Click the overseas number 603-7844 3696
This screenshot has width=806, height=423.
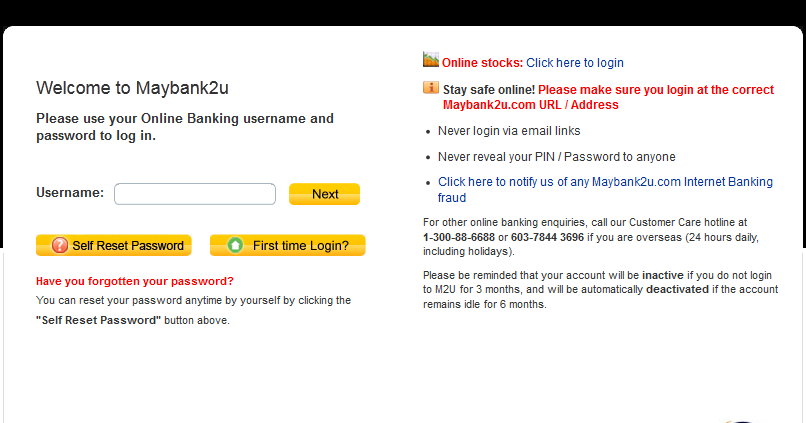pos(547,237)
